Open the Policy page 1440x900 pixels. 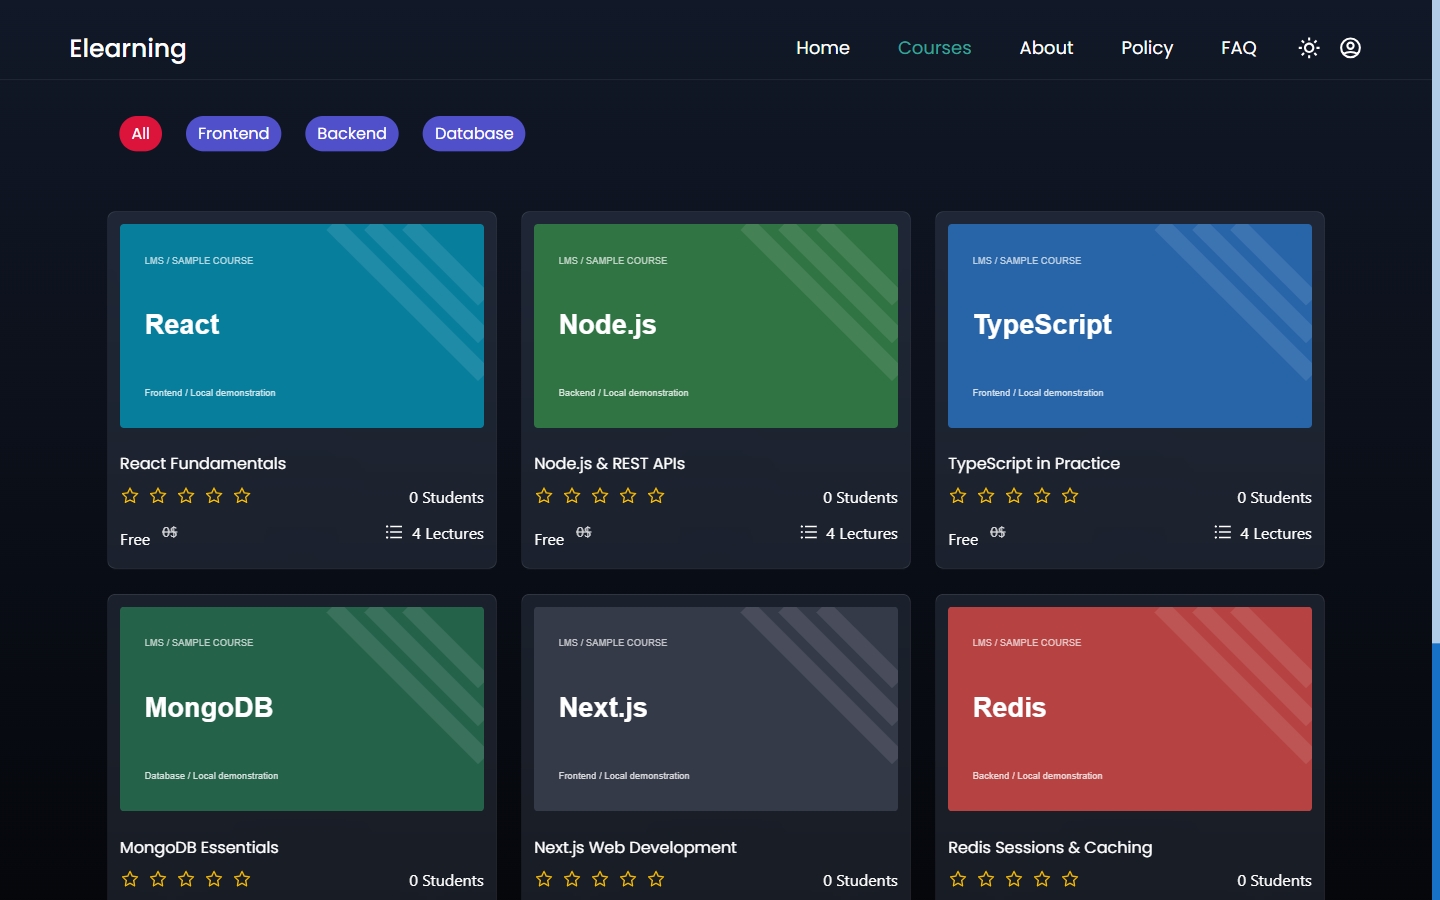pyautogui.click(x=1147, y=48)
